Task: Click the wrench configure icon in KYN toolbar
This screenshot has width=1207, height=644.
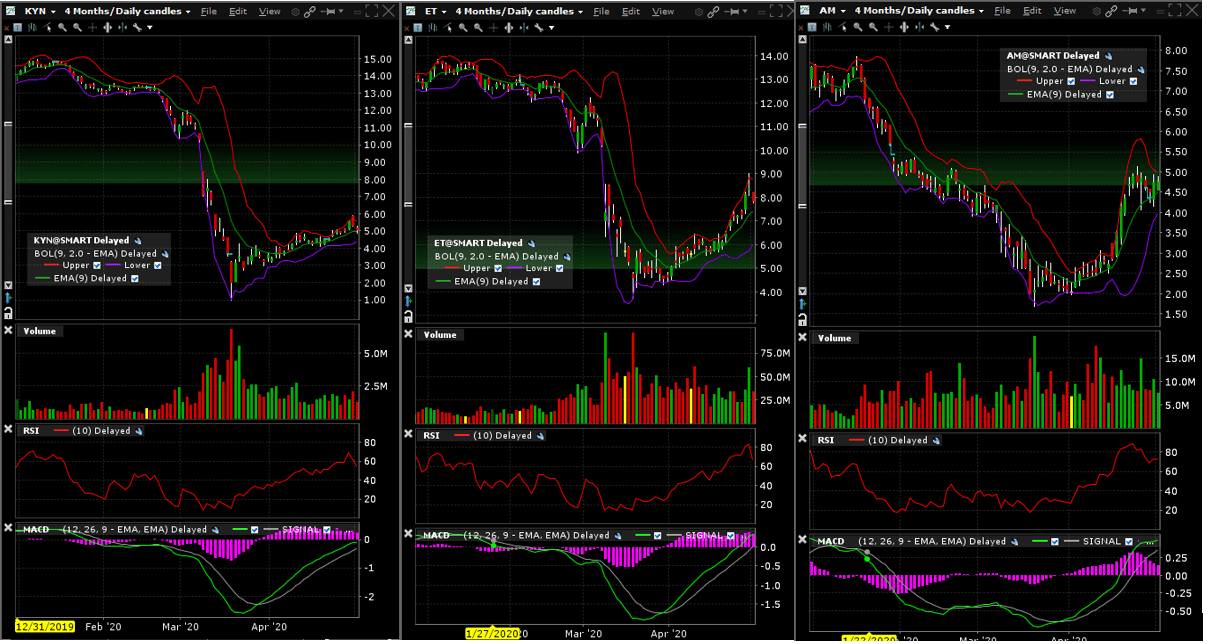Action: click(x=137, y=27)
